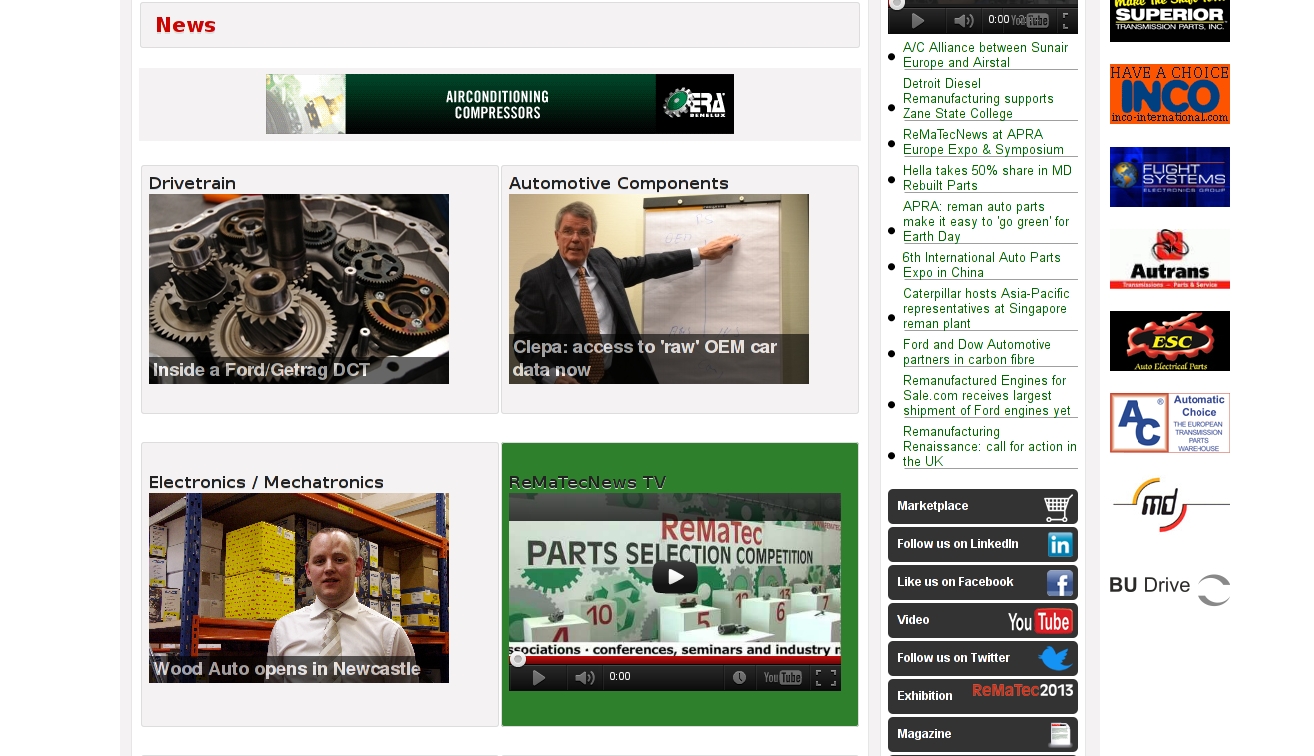Screen dimensions: 1314x756
Task: Read 6th International Auto Parts Expo link
Action: click(x=982, y=265)
